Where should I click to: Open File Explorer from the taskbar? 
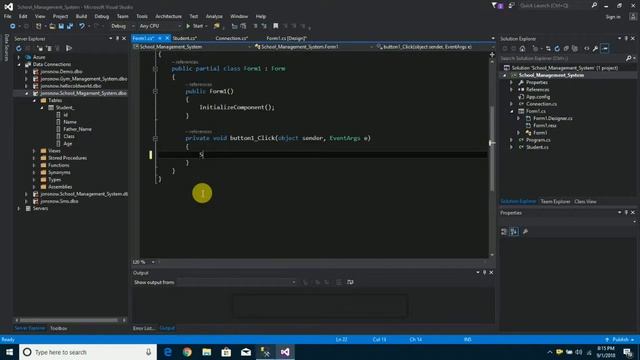click(x=207, y=352)
